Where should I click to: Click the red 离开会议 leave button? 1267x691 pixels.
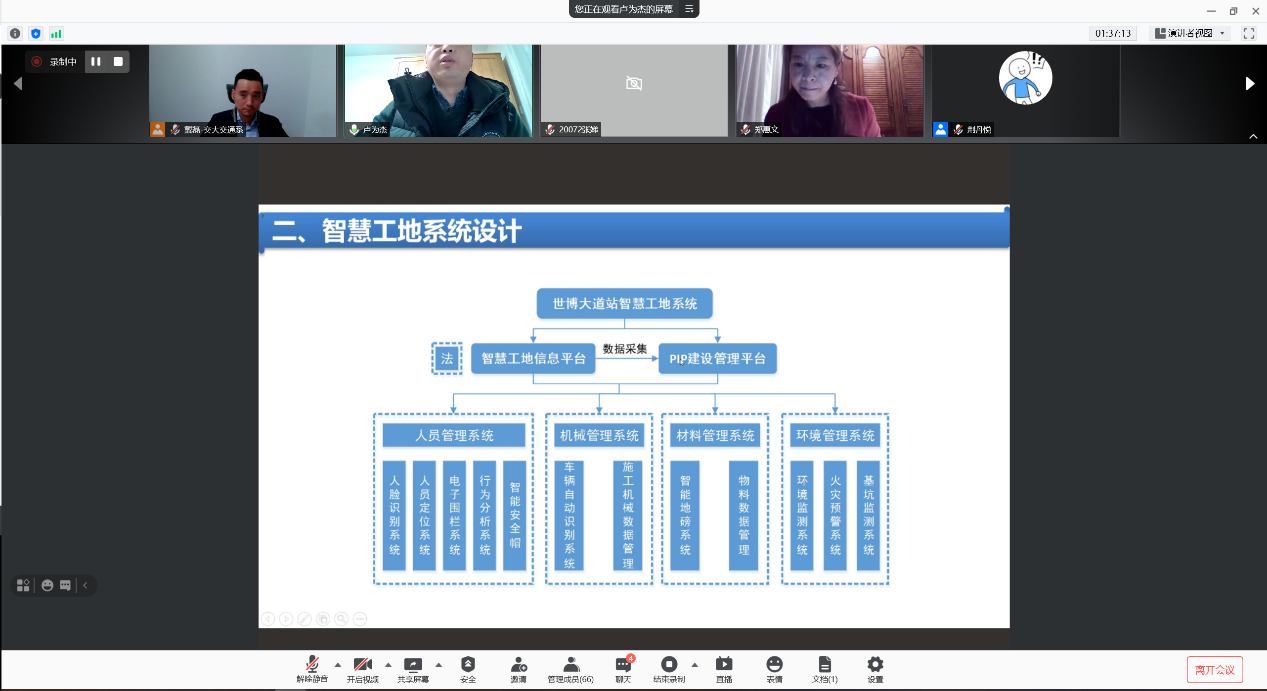point(1214,669)
